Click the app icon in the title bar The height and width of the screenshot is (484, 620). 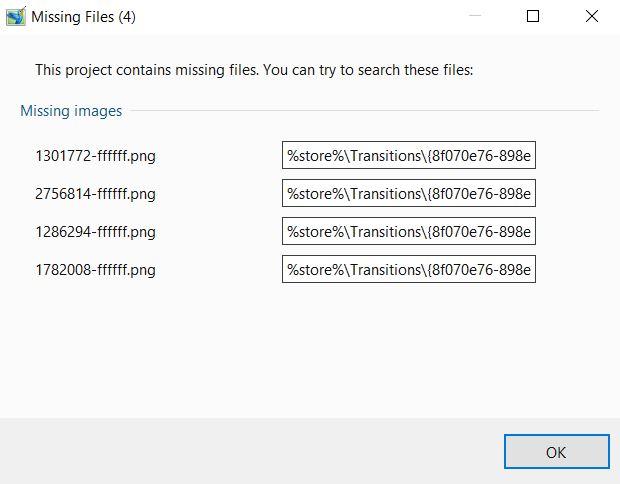click(x=15, y=16)
